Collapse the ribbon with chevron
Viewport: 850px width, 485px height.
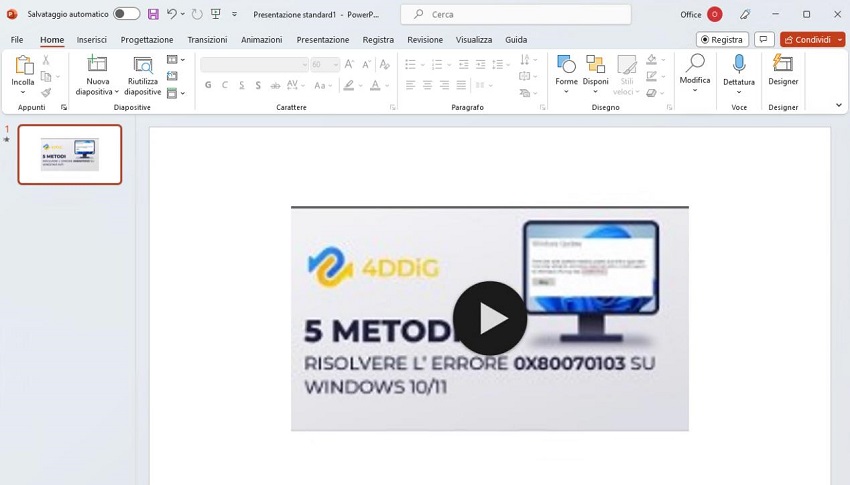[839, 105]
